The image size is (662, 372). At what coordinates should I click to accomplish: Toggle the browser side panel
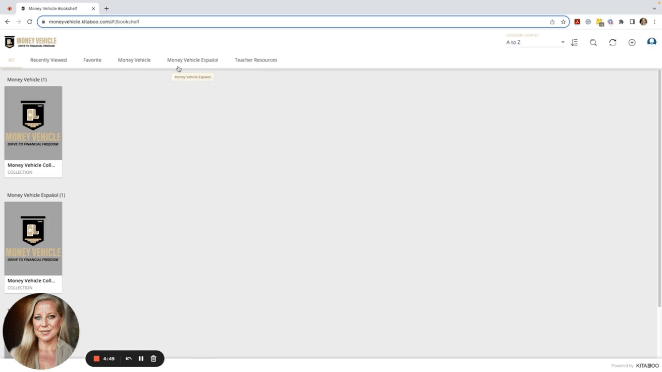[632, 22]
